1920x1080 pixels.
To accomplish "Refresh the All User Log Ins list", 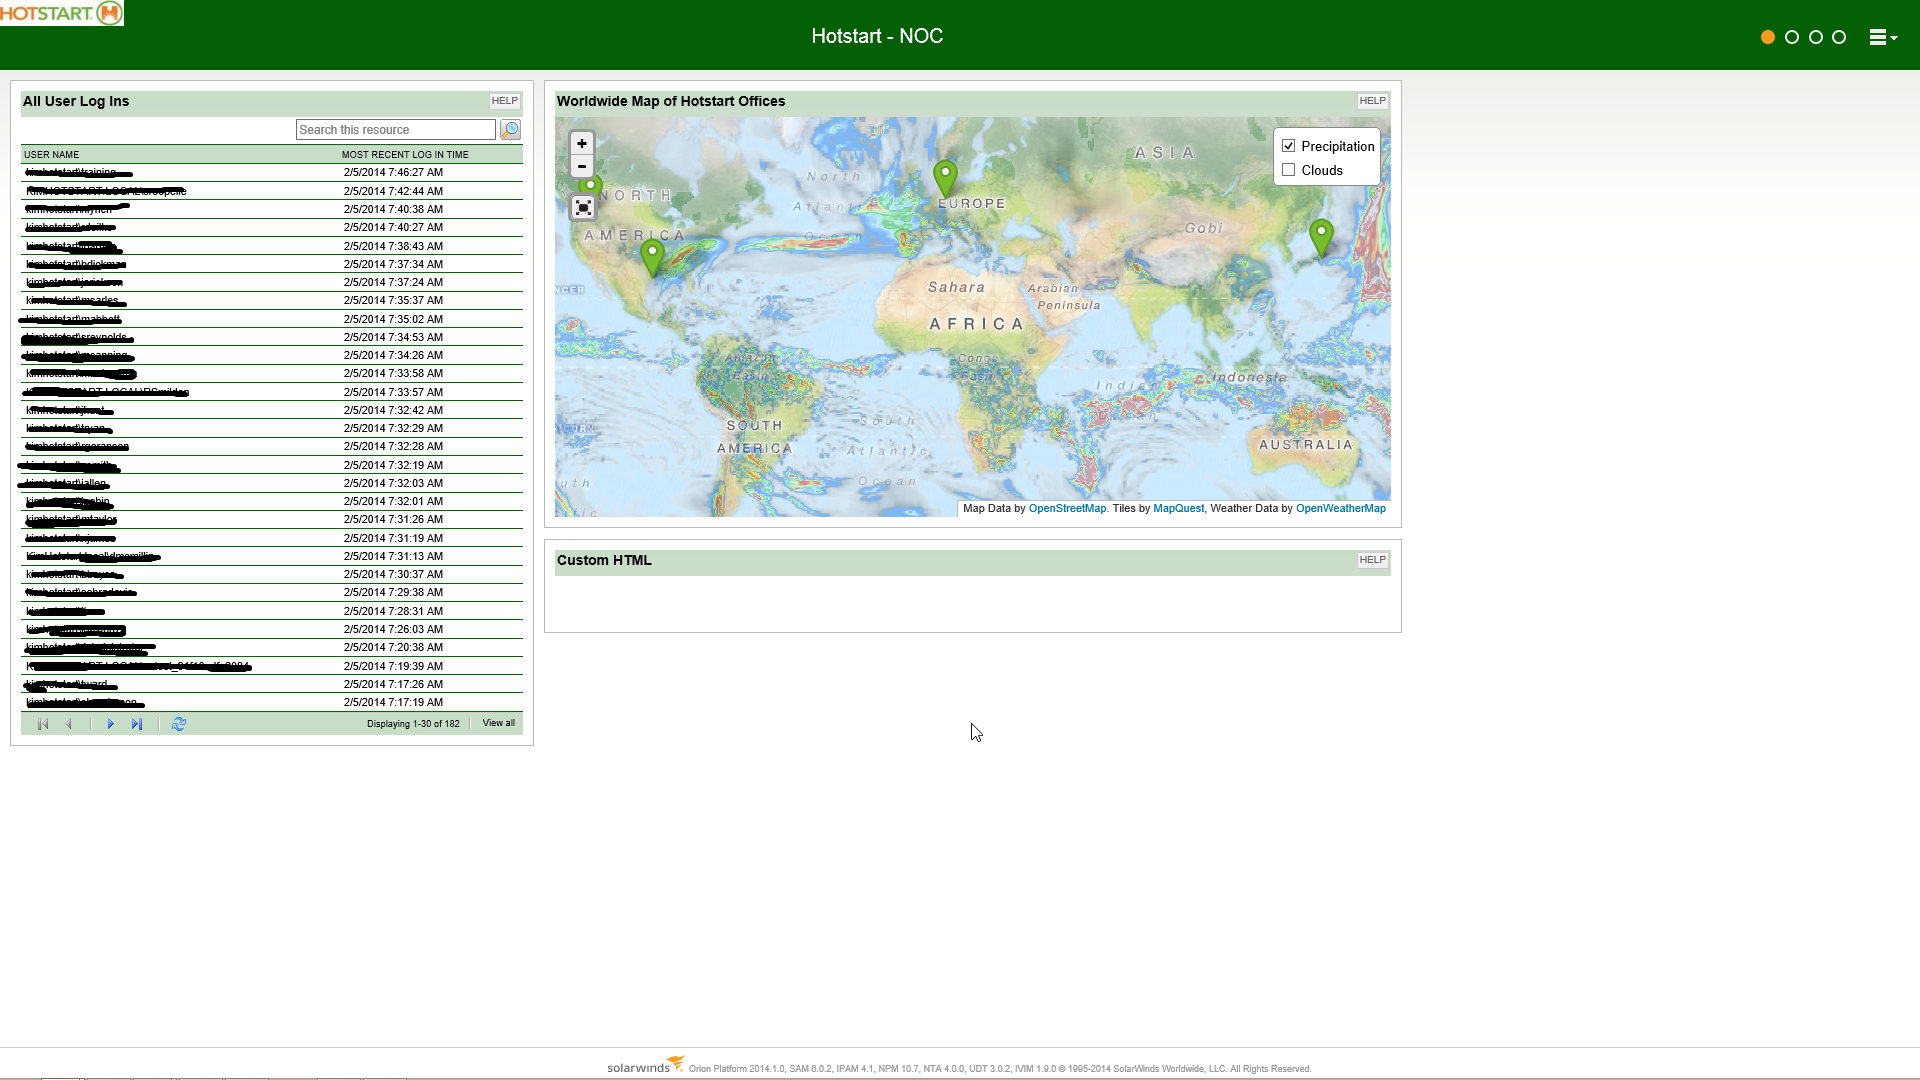I will [x=179, y=724].
